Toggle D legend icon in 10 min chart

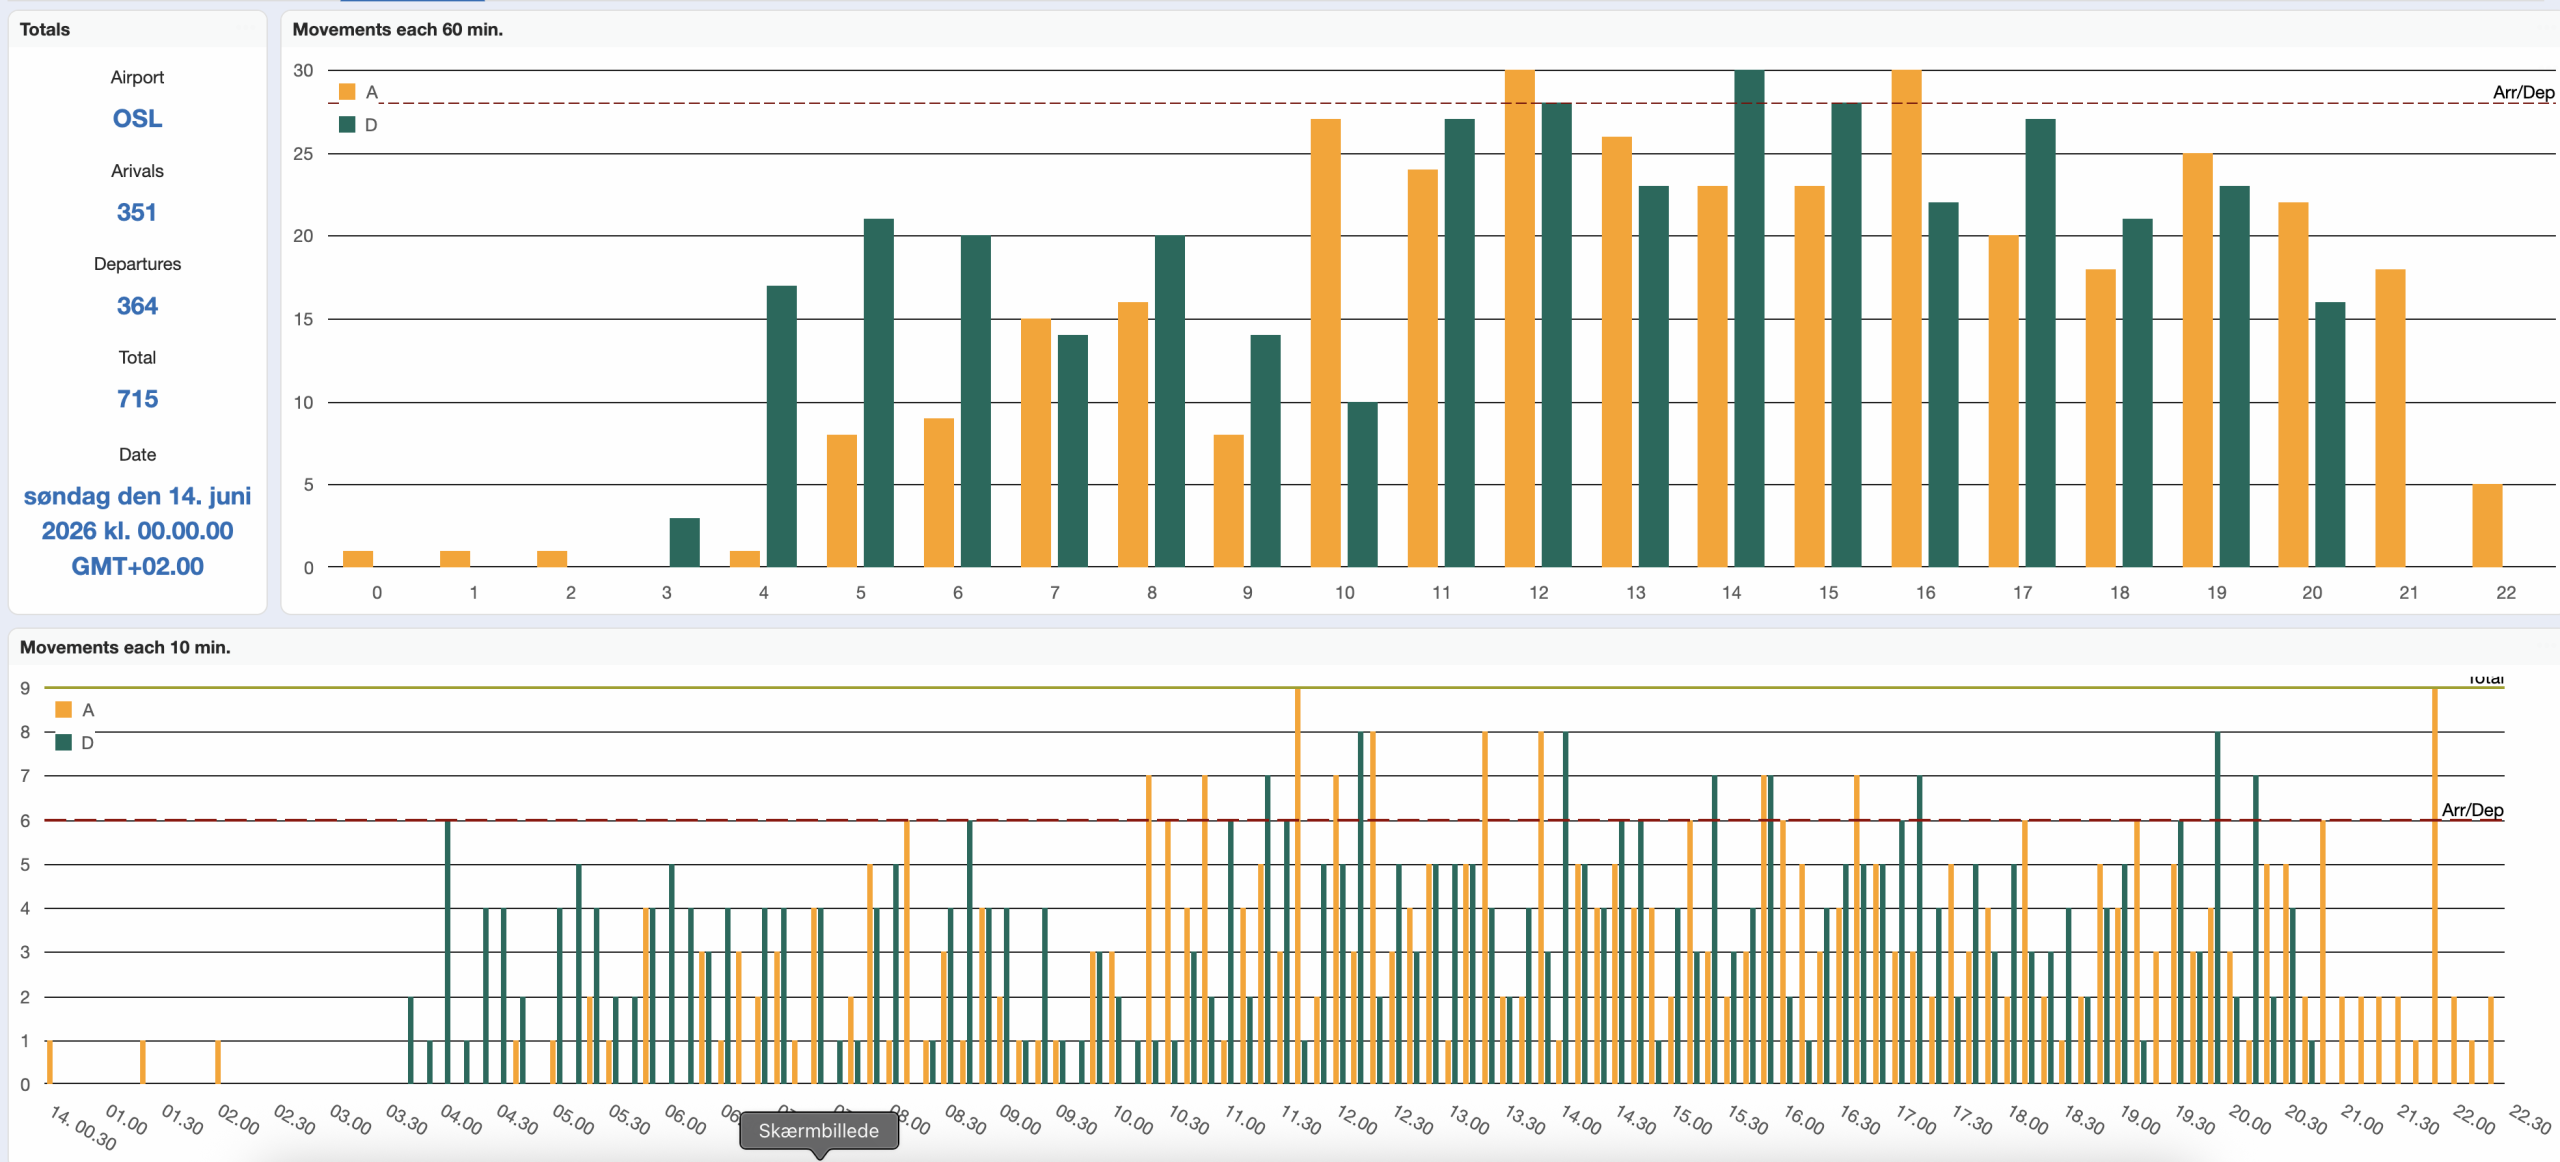click(64, 743)
